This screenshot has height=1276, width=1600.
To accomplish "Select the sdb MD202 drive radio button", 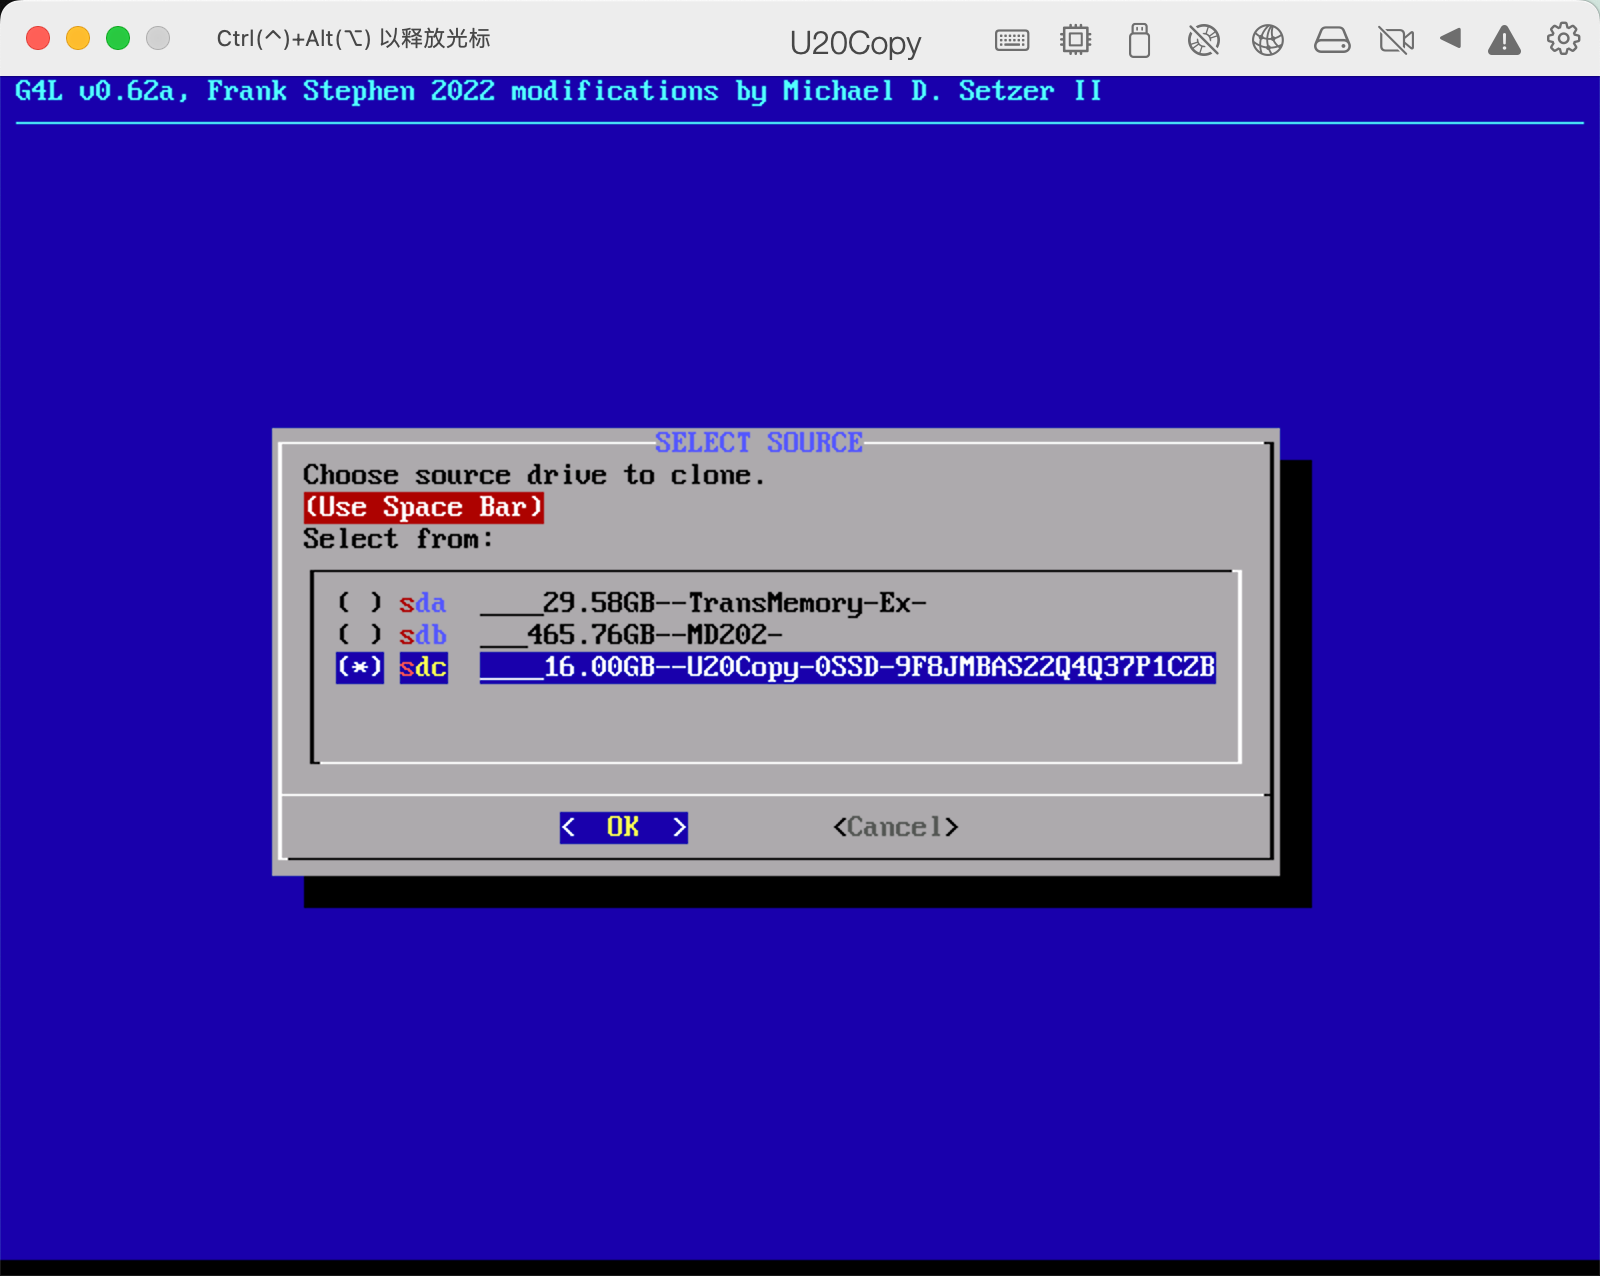I will [359, 634].
